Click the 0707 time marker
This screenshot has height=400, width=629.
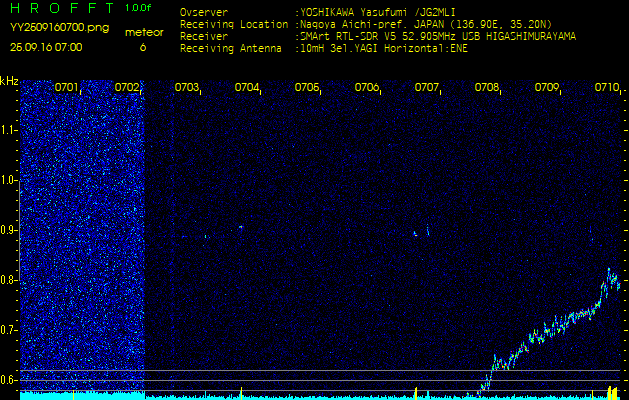[x=426, y=87]
